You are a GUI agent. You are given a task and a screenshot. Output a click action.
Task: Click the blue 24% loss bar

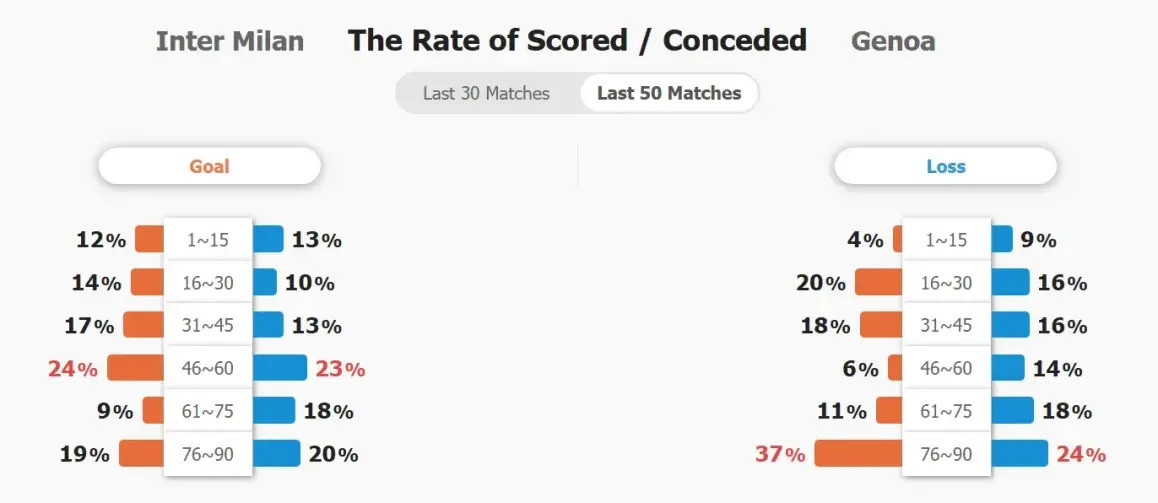pyautogui.click(x=1019, y=454)
